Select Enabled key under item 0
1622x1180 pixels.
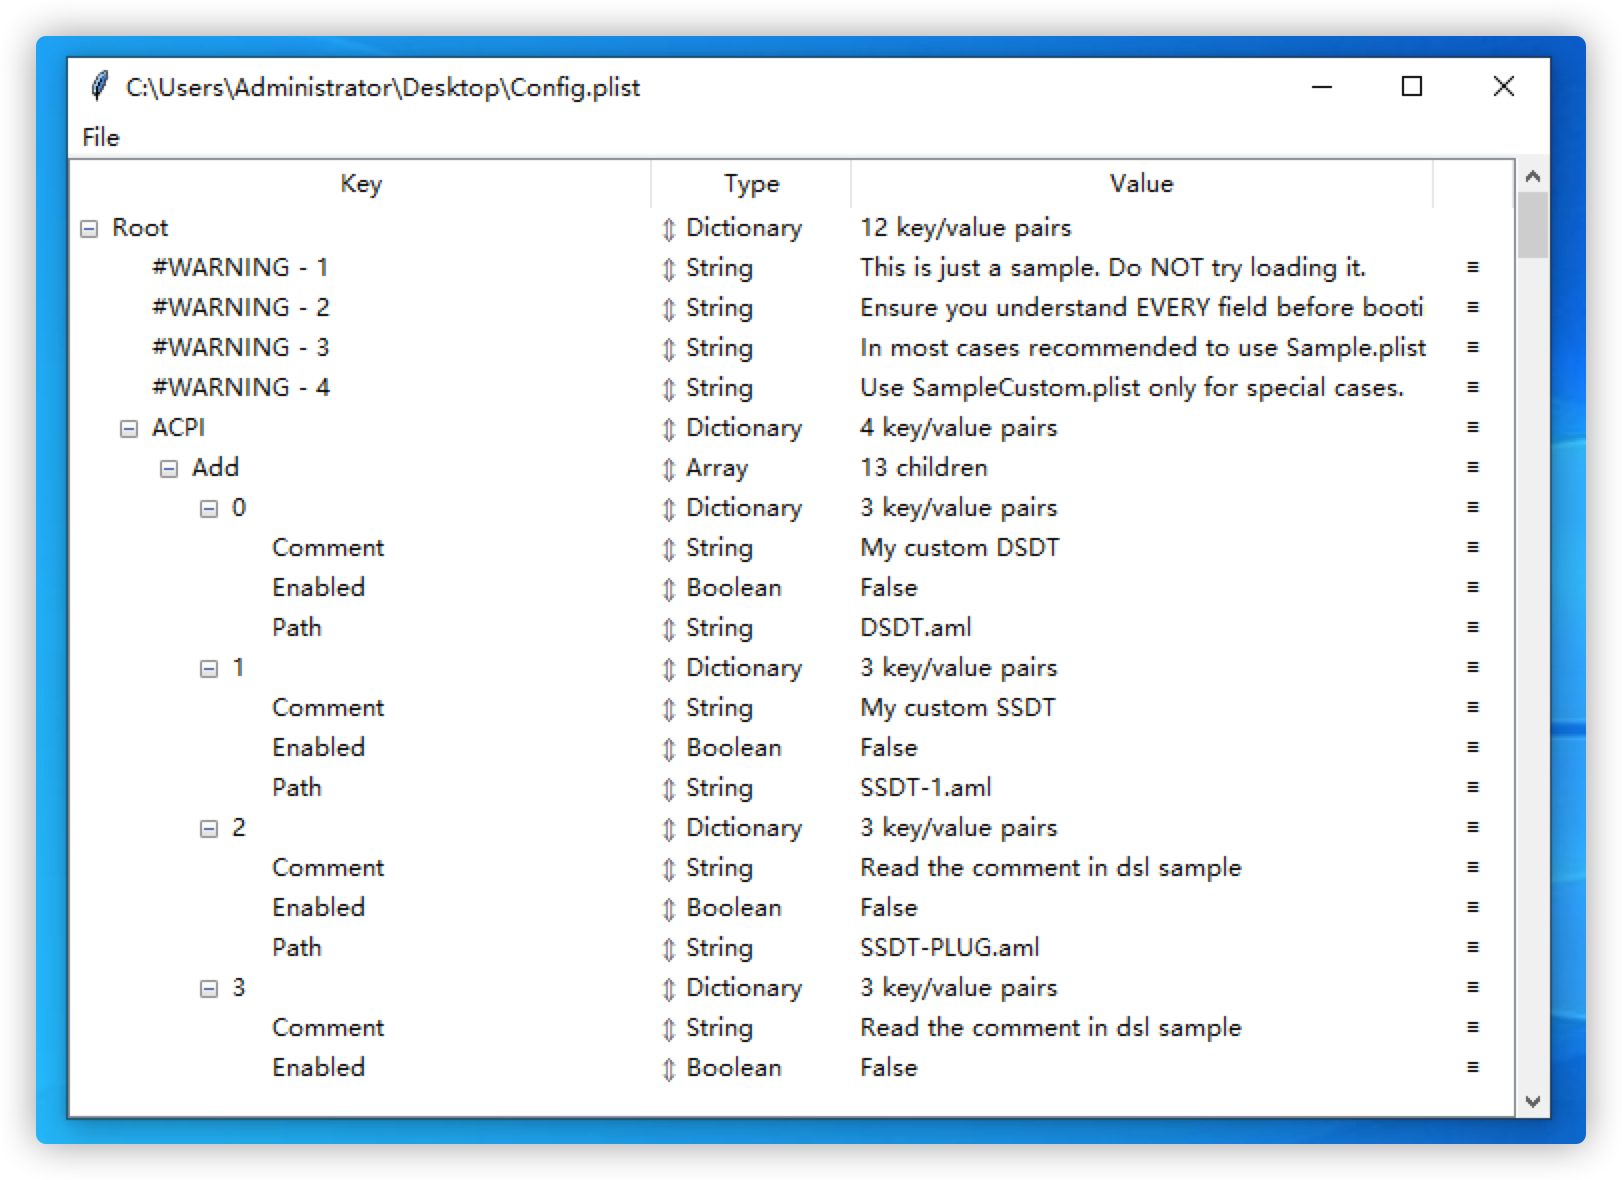[318, 588]
